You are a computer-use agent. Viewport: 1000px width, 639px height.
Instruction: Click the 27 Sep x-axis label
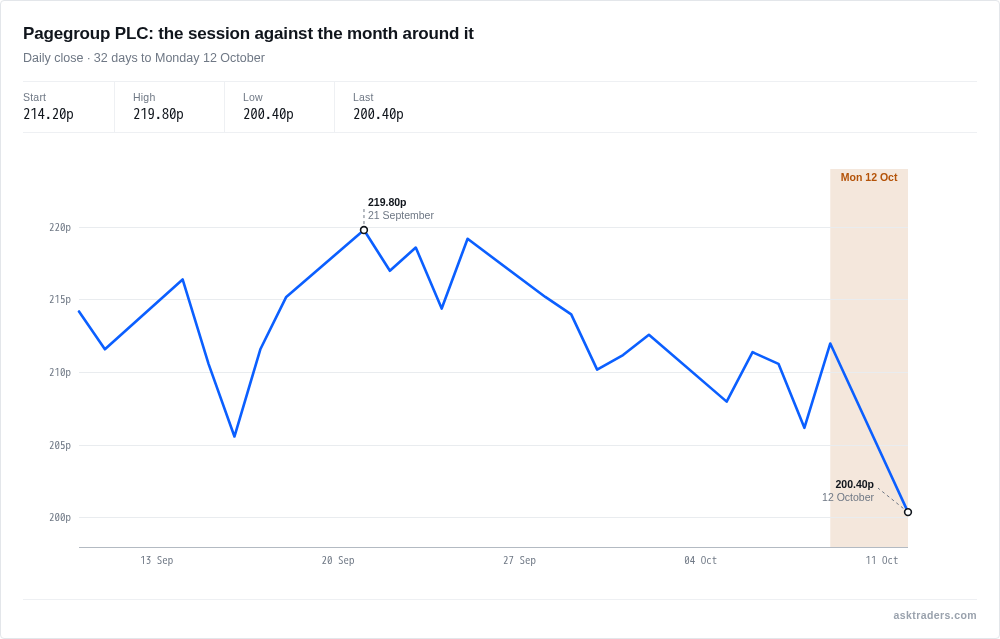519,561
